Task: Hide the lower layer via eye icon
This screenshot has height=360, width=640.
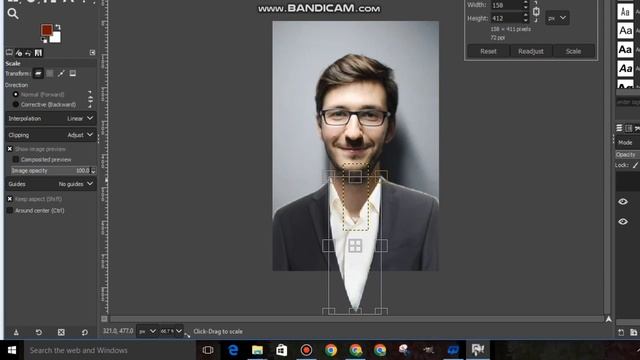Action: (623, 222)
